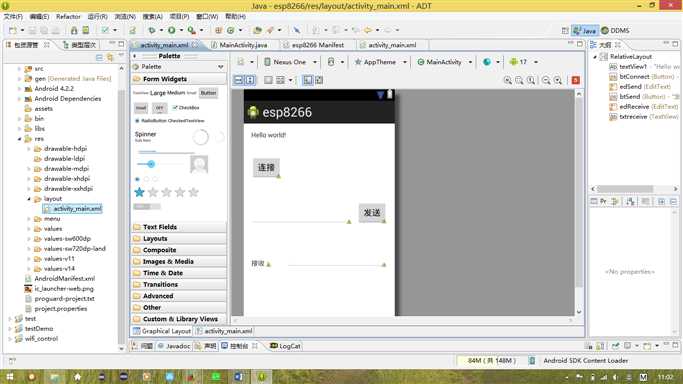Viewport: 683px width, 384px height.
Task: Expand the Text Fields palette category
Action: (x=179, y=227)
